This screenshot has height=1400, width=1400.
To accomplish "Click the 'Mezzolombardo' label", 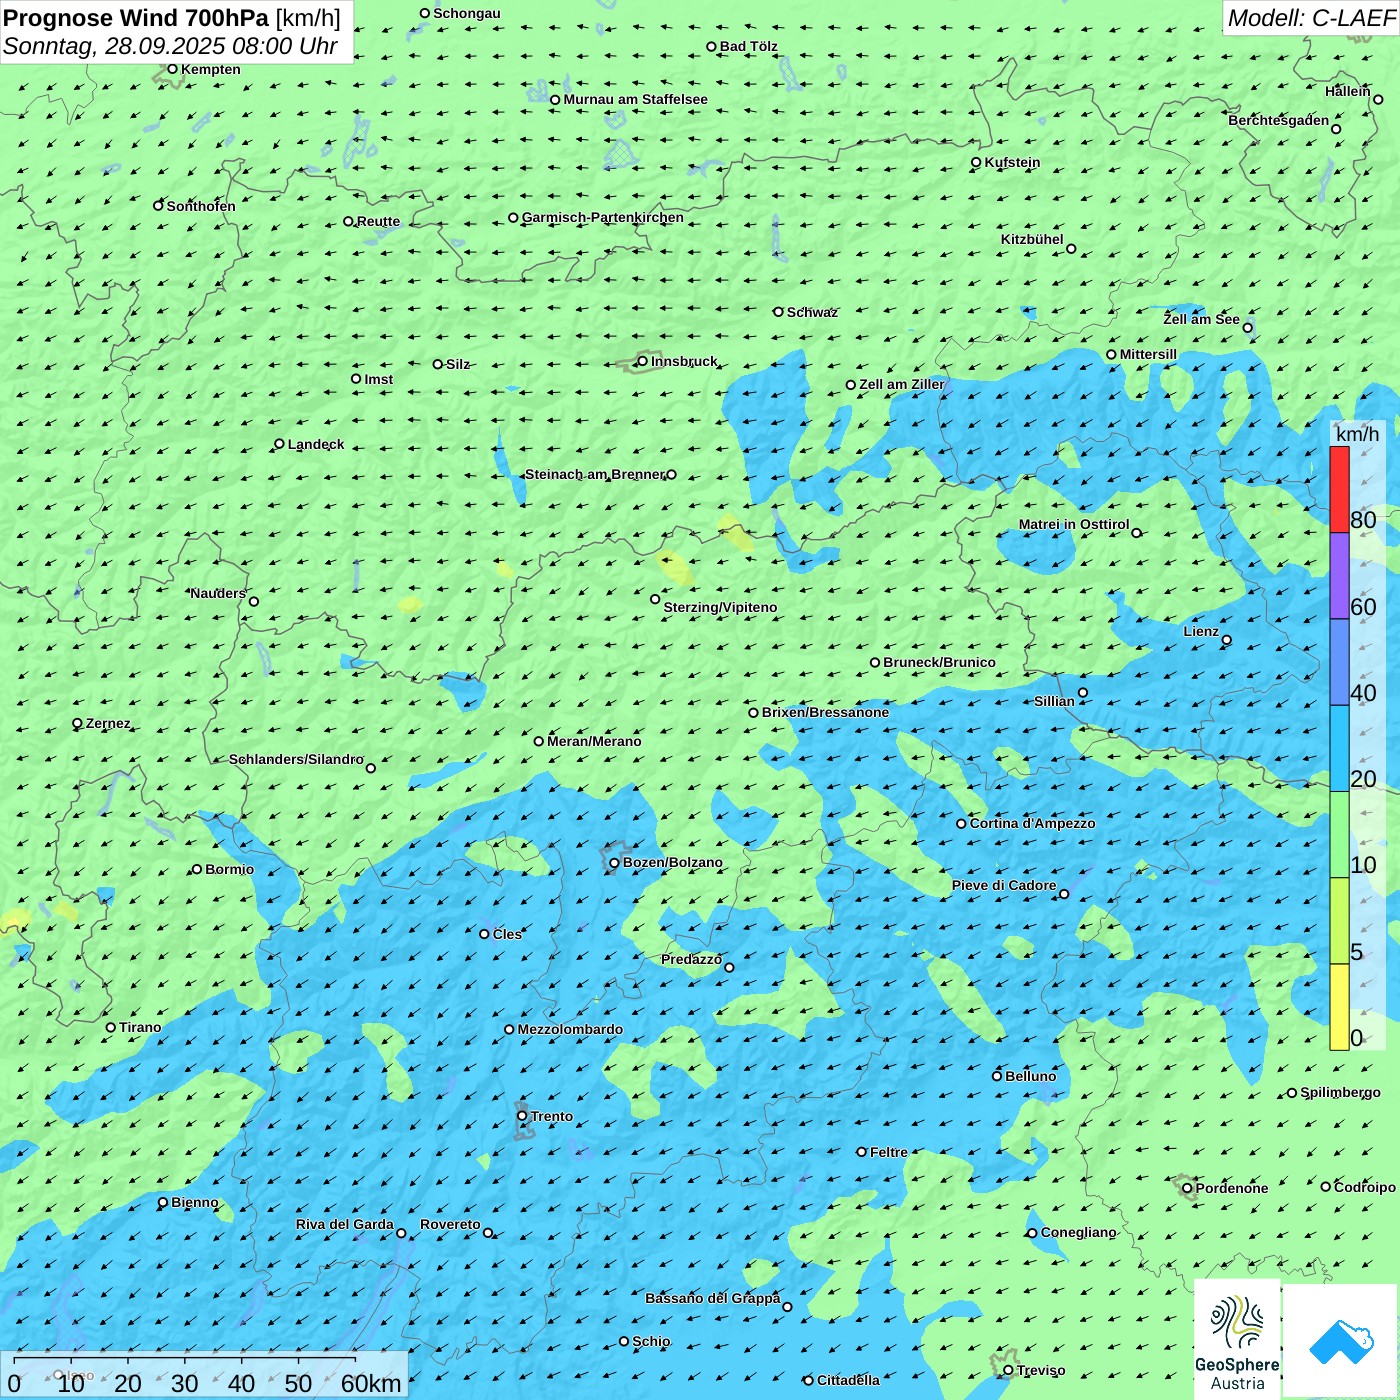I will (x=570, y=1029).
